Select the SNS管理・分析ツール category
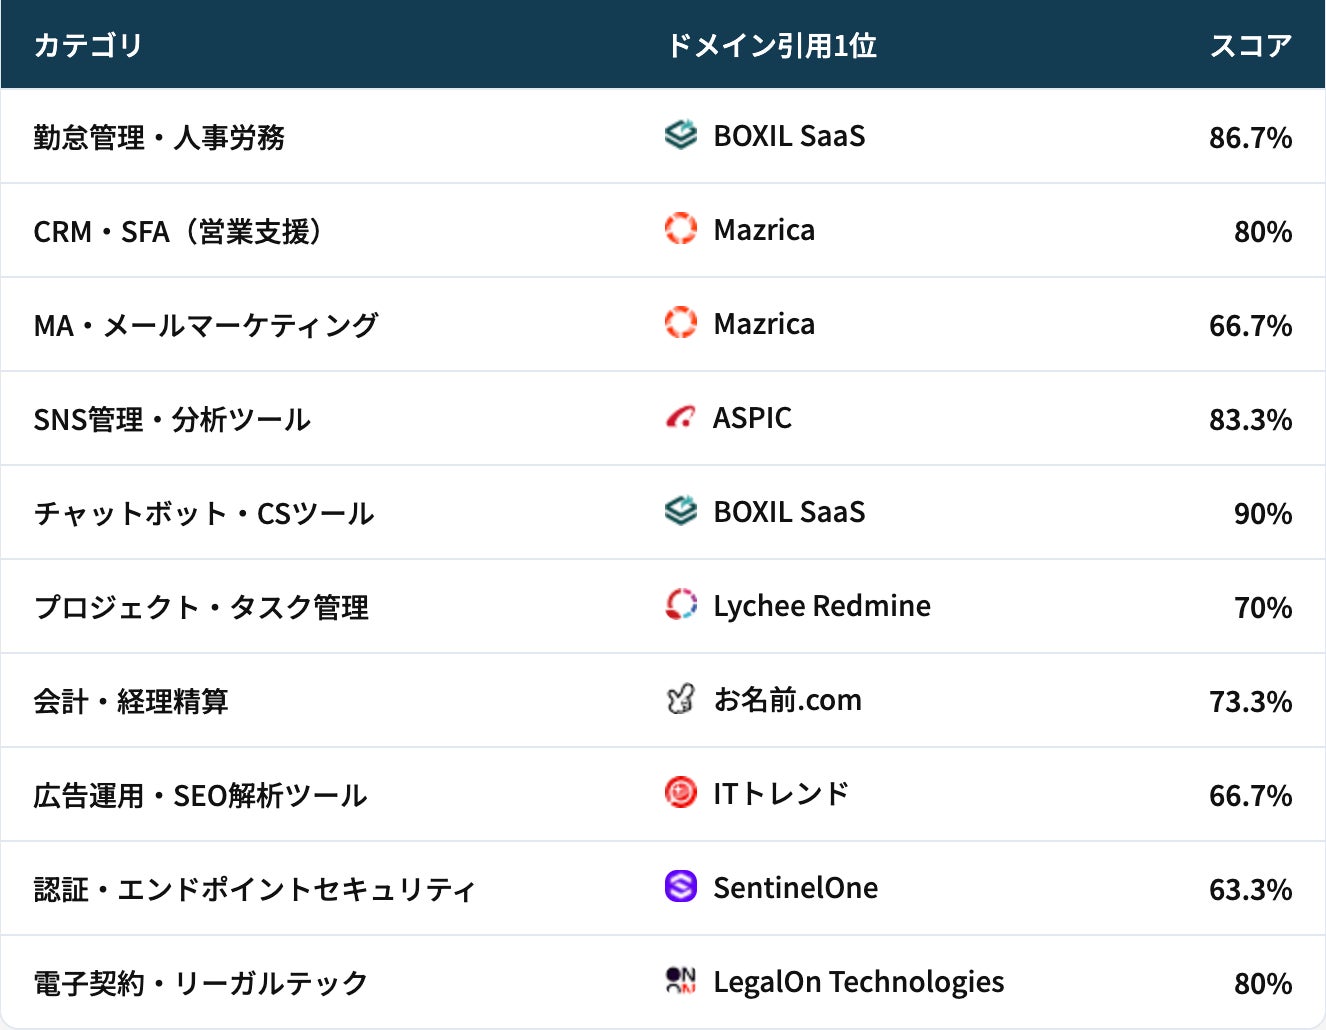Screen dimensions: 1326x1030 click(172, 419)
